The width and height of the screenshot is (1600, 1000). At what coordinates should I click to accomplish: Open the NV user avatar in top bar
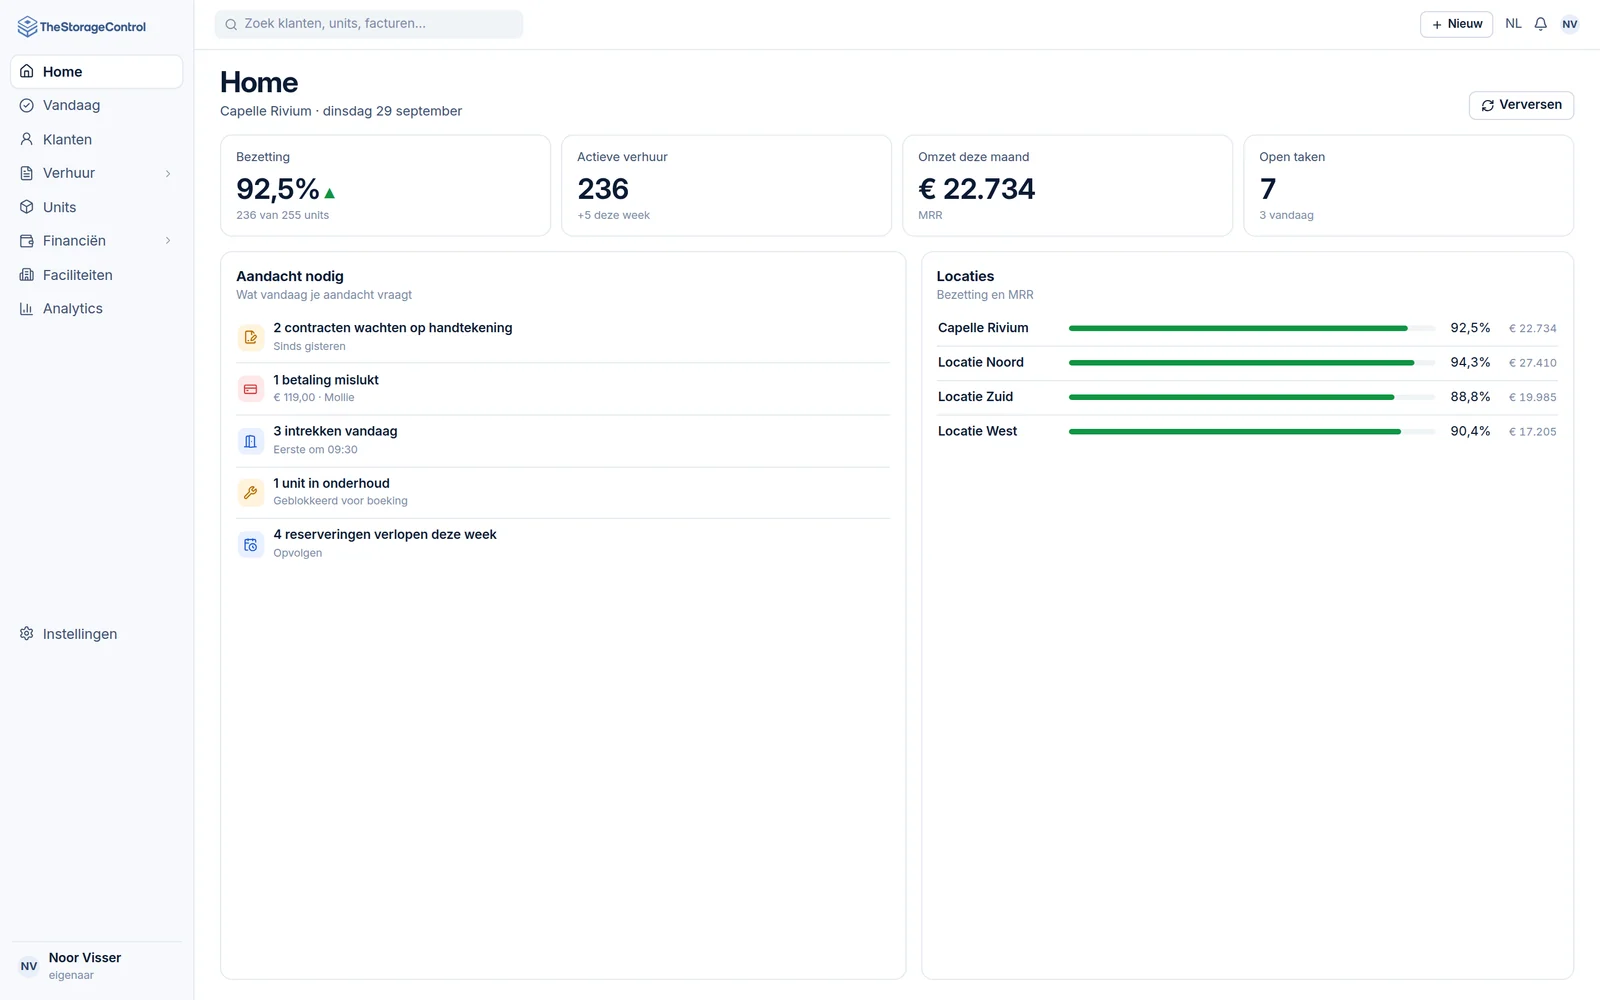click(1570, 24)
